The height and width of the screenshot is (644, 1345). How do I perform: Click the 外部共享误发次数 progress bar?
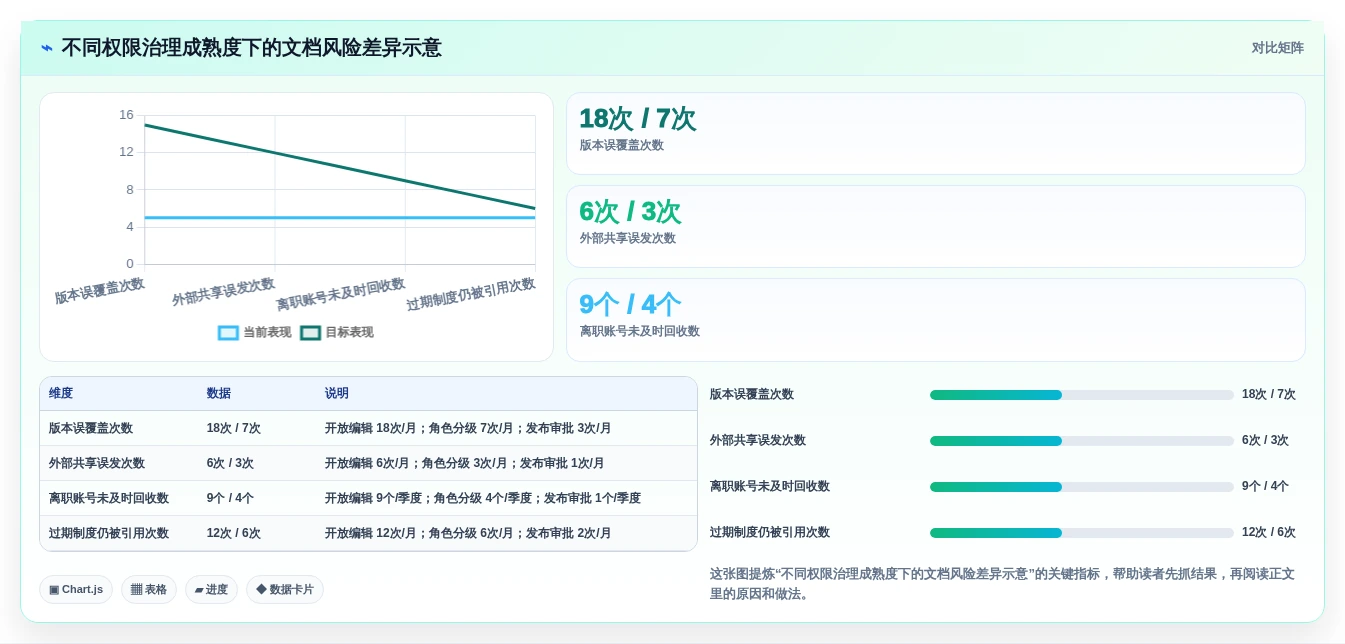click(x=1081, y=441)
